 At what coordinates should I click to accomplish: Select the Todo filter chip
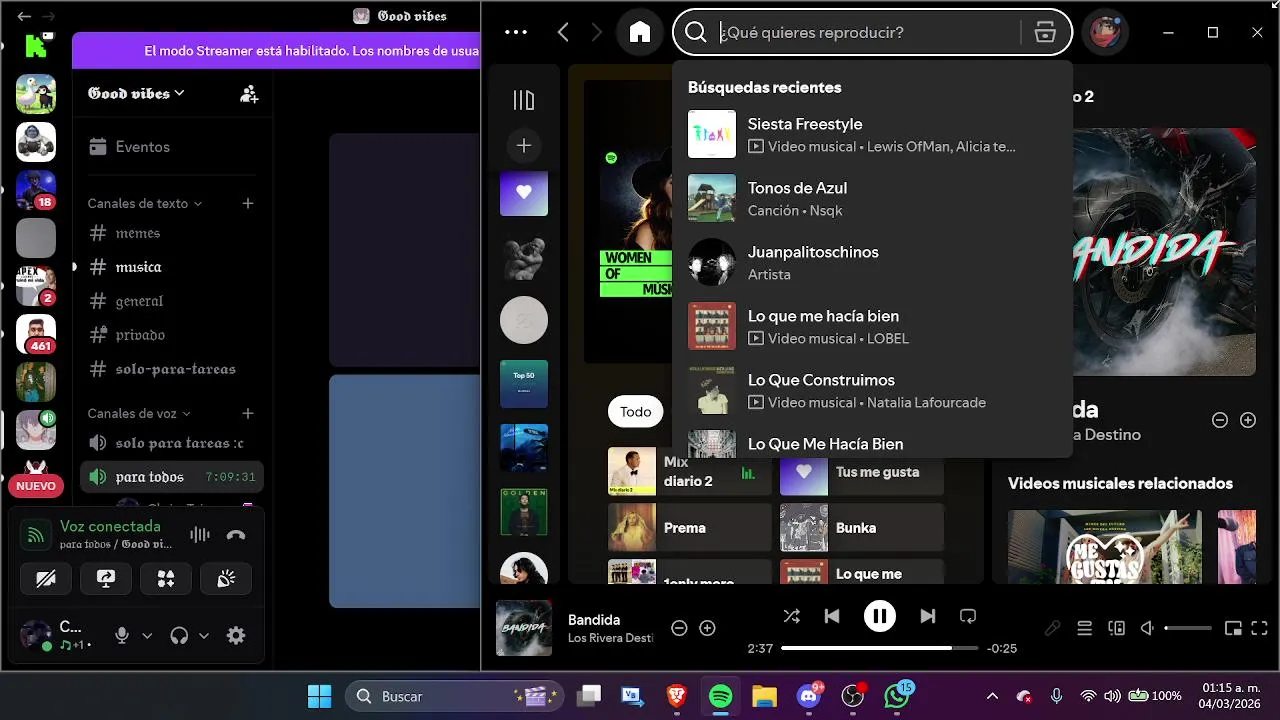636,411
